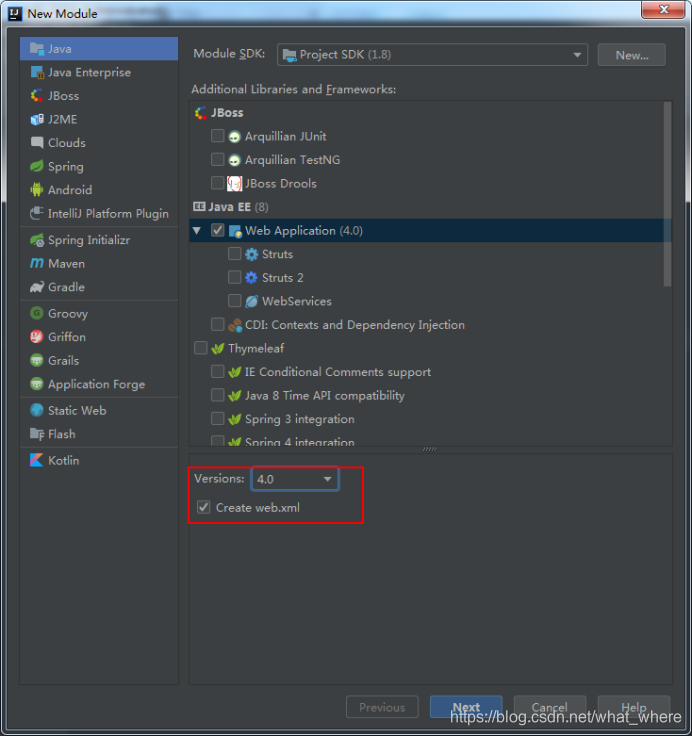Tick Java 8 Time API compatibility checkbox
Viewport: 692px width, 736px height.
pyautogui.click(x=217, y=395)
